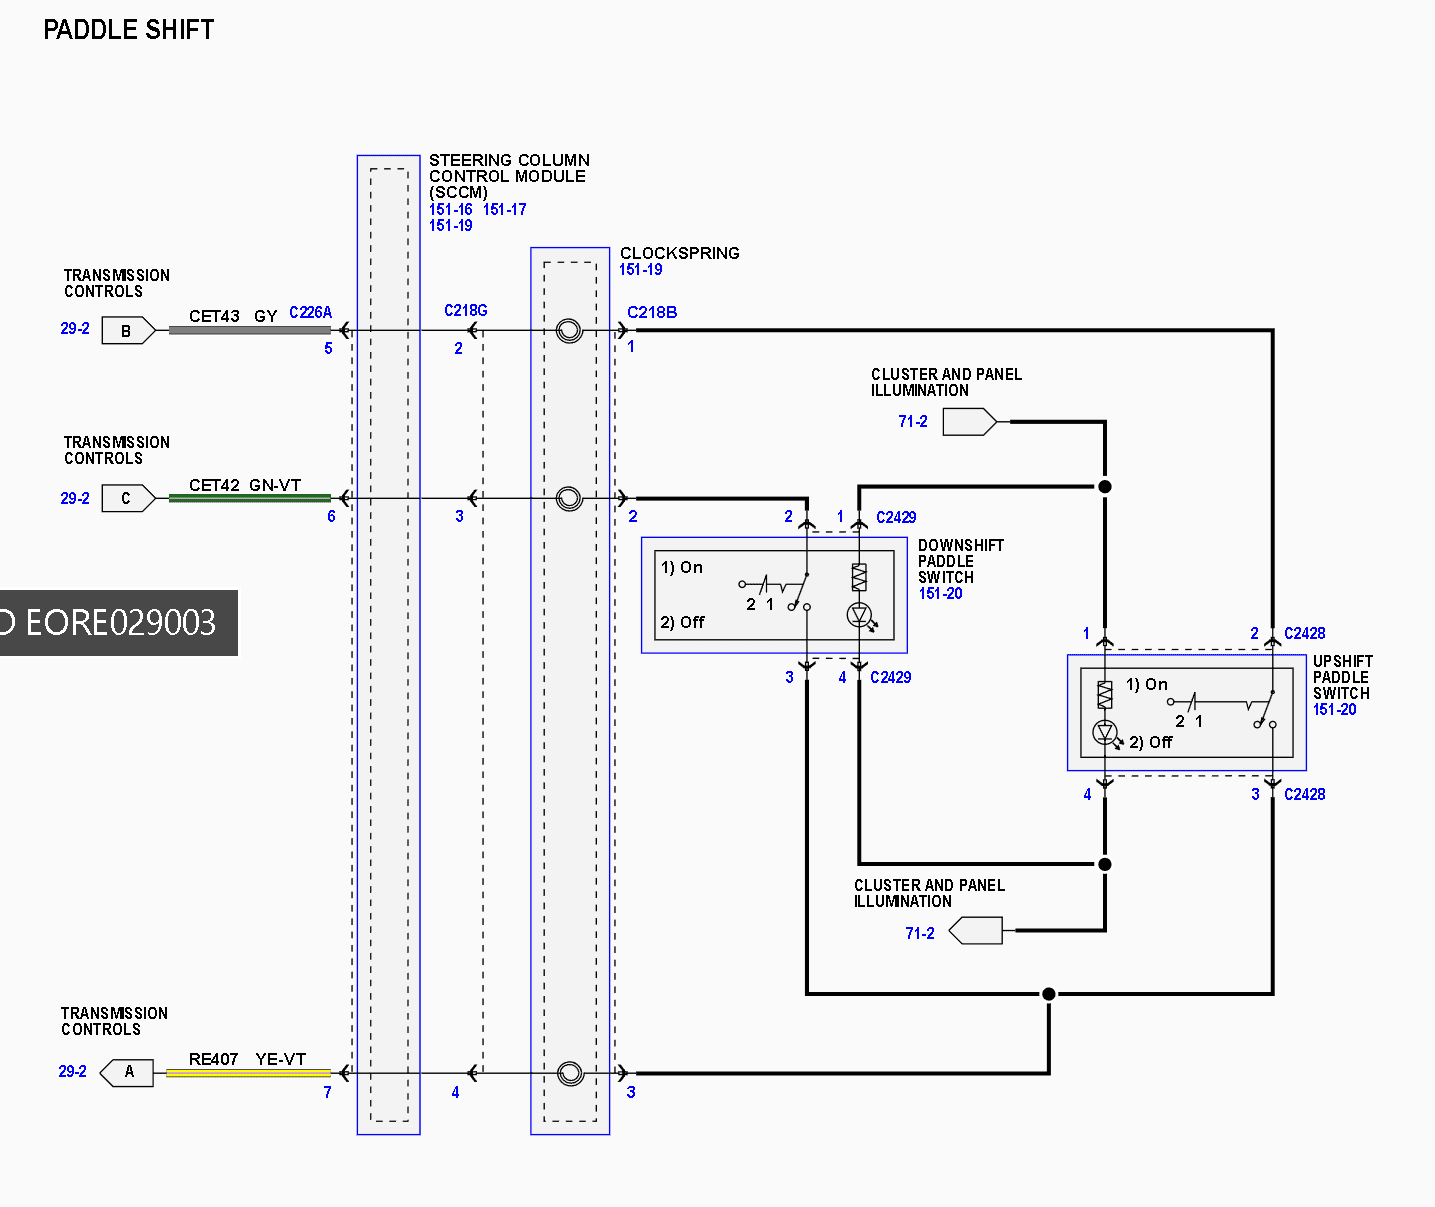Click the EORE029003 overlay label
This screenshot has width=1435, height=1207.
tap(117, 623)
